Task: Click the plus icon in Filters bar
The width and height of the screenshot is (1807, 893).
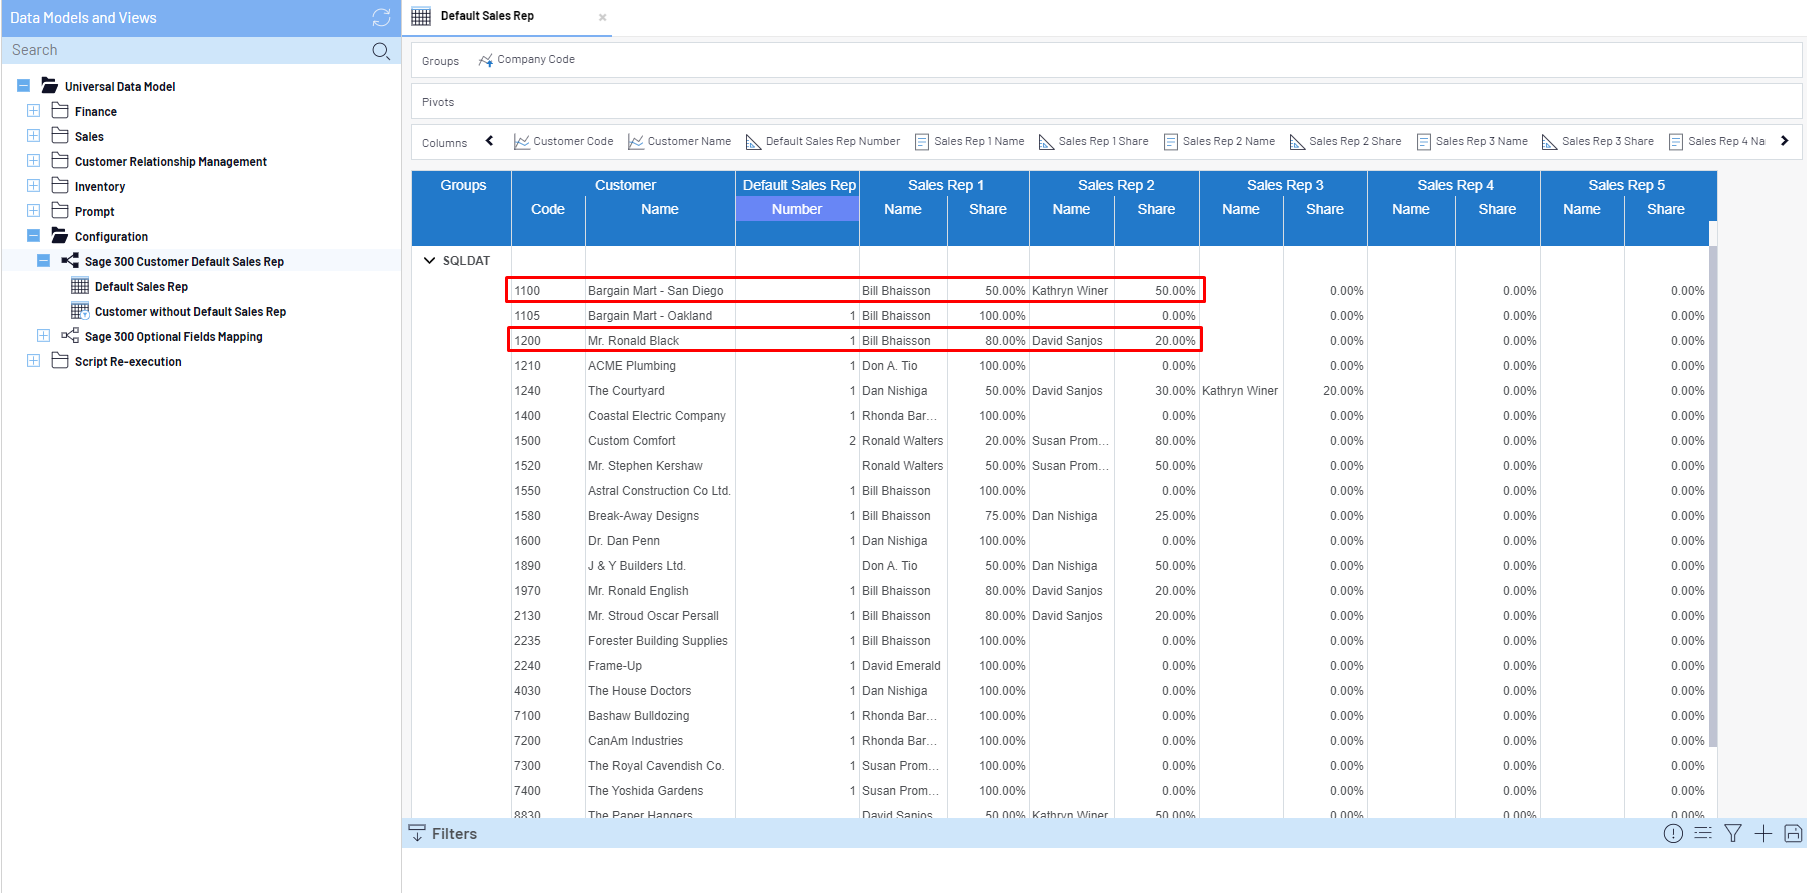Action: tap(1763, 833)
